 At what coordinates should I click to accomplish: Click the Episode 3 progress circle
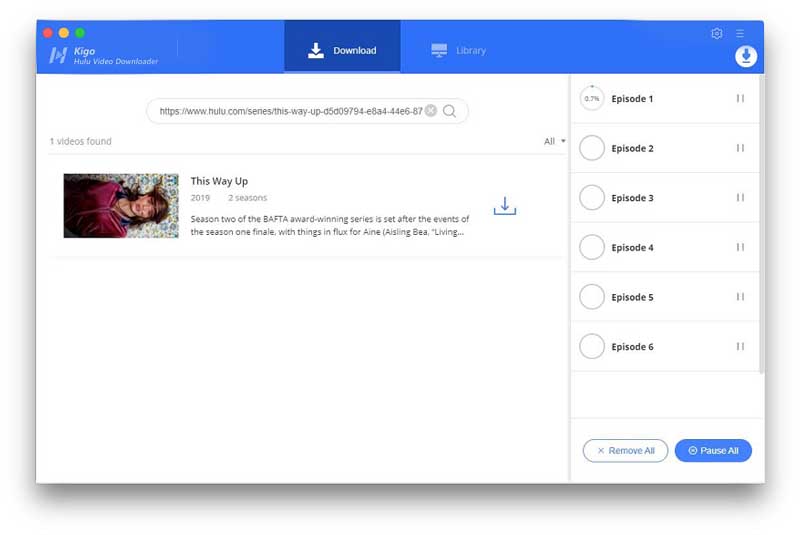coord(592,197)
